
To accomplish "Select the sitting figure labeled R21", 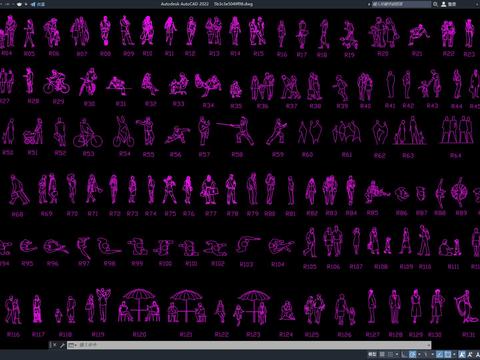I will (419, 34).
